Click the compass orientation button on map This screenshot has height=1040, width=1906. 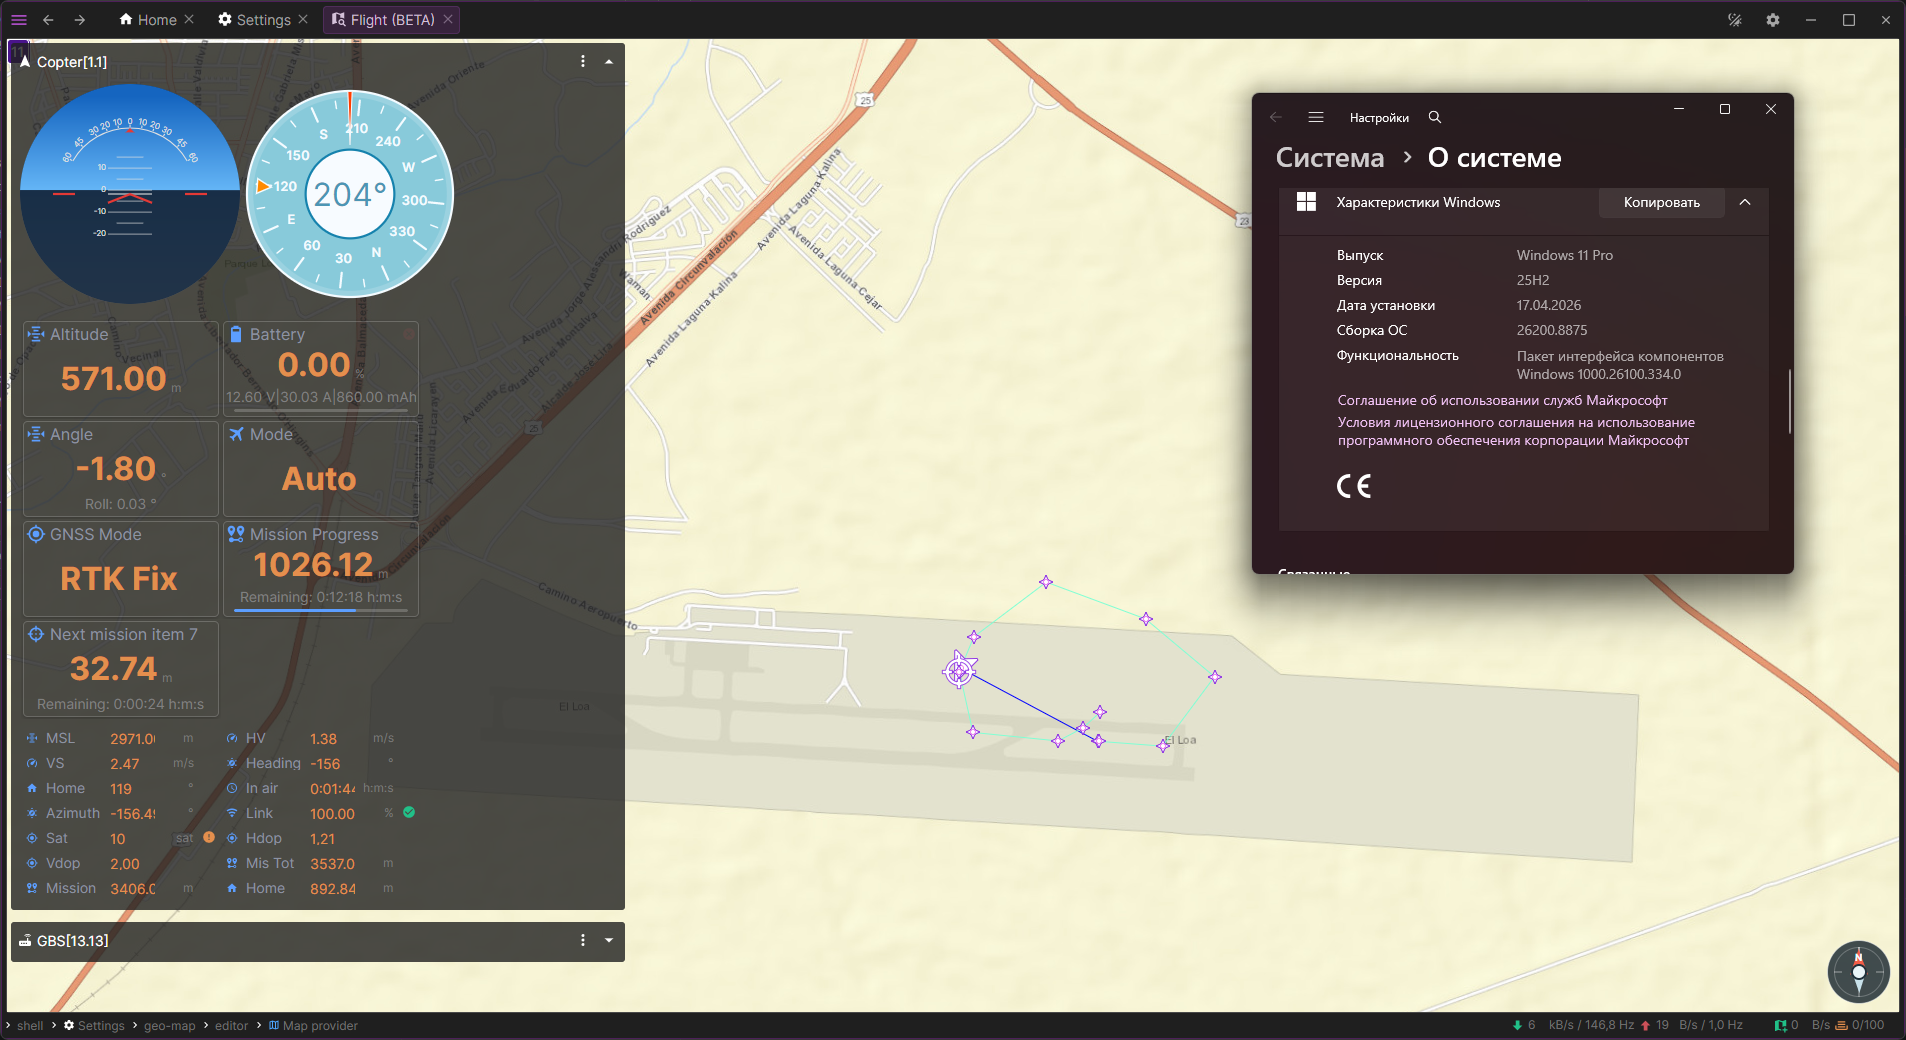(x=1859, y=972)
